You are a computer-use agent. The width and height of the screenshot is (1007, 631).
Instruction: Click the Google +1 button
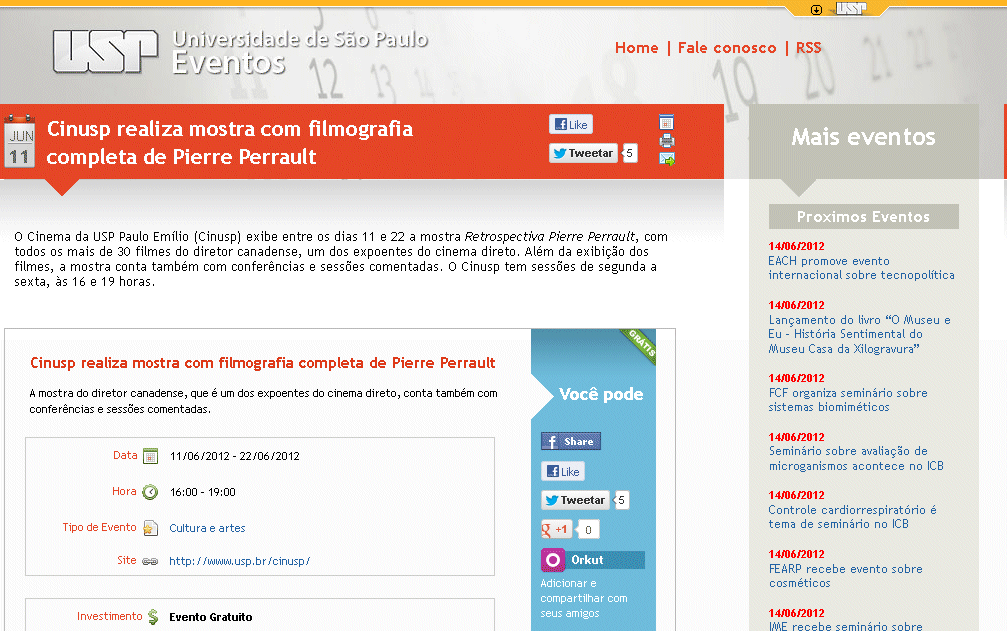pos(556,530)
